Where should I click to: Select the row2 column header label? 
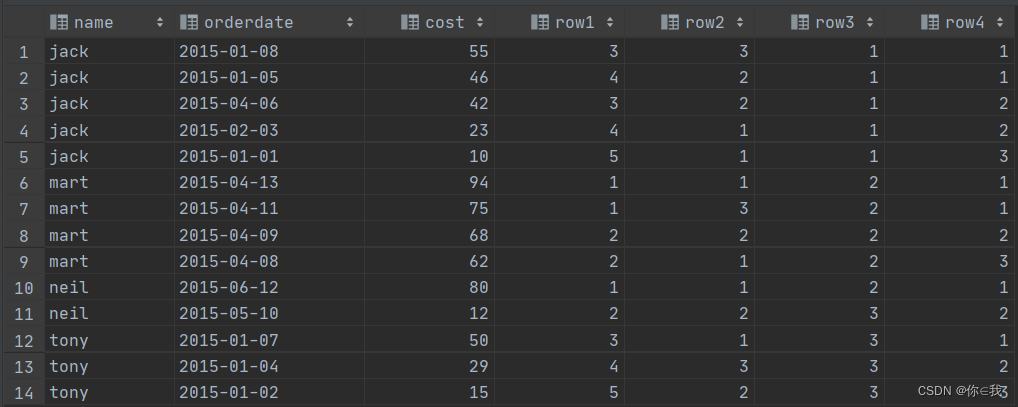pos(704,23)
